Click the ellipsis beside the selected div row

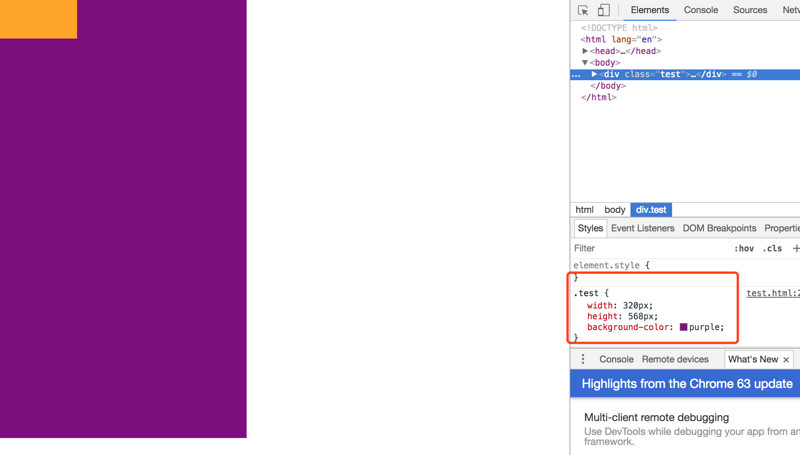[576, 74]
